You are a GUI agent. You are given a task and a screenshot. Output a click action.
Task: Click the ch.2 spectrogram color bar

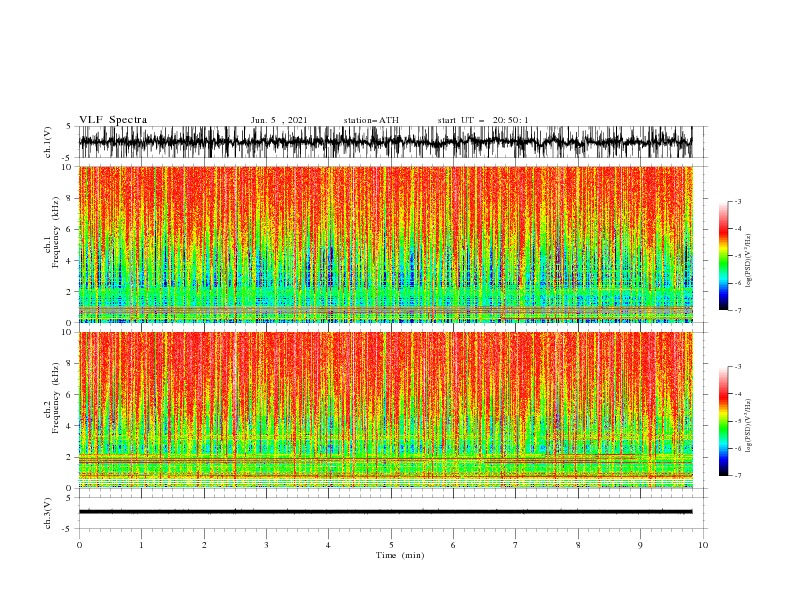coord(723,421)
